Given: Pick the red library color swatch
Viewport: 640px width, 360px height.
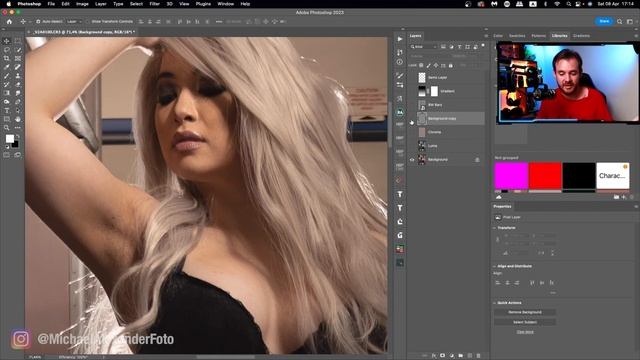Looking at the screenshot, I should tap(545, 176).
